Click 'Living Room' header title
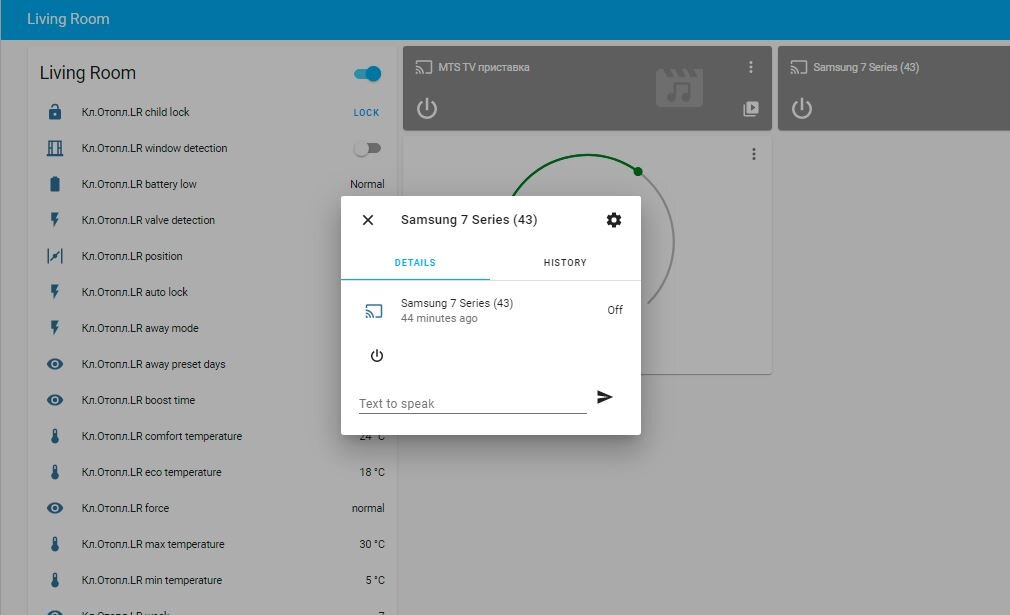This screenshot has height=615, width=1010. [68, 19]
